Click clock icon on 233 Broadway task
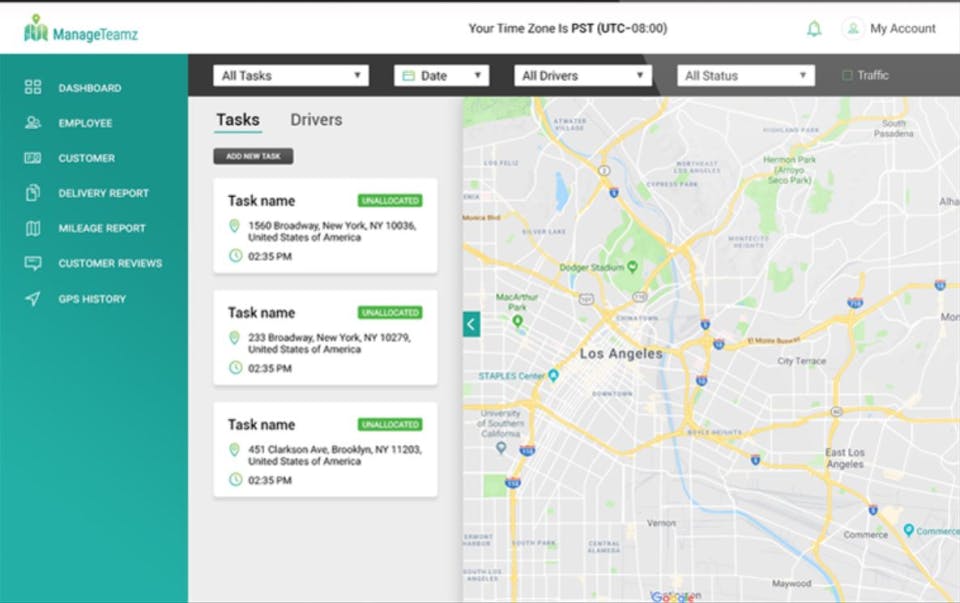This screenshot has height=603, width=960. (236, 368)
